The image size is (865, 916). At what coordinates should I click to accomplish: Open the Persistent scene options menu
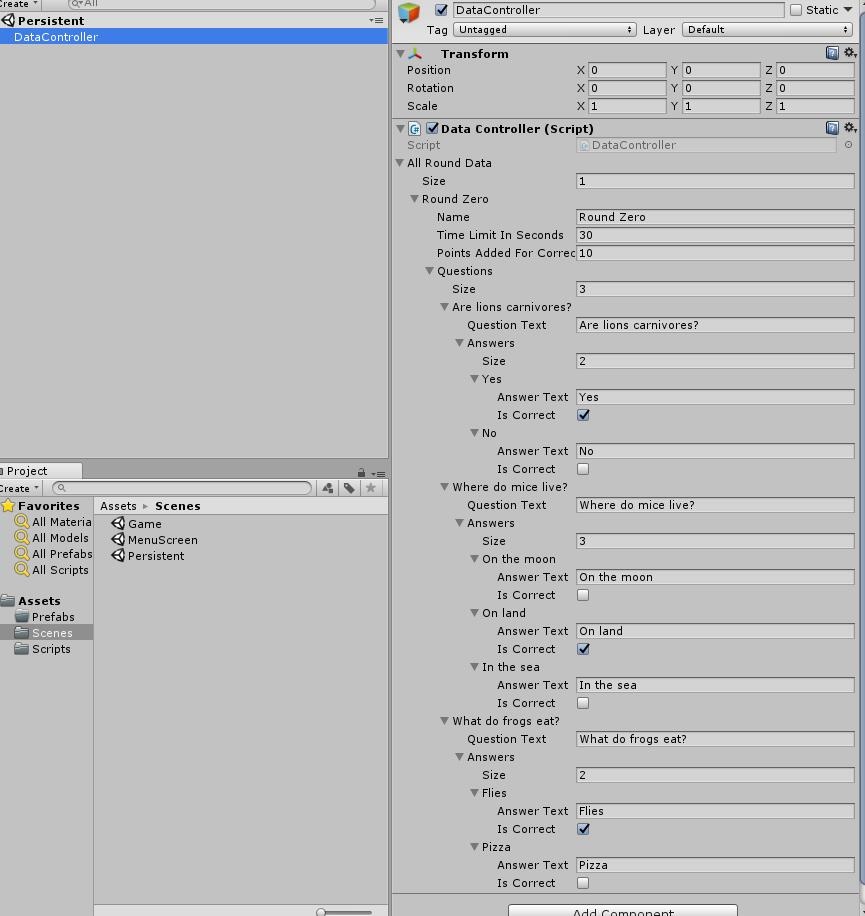tap(377, 20)
